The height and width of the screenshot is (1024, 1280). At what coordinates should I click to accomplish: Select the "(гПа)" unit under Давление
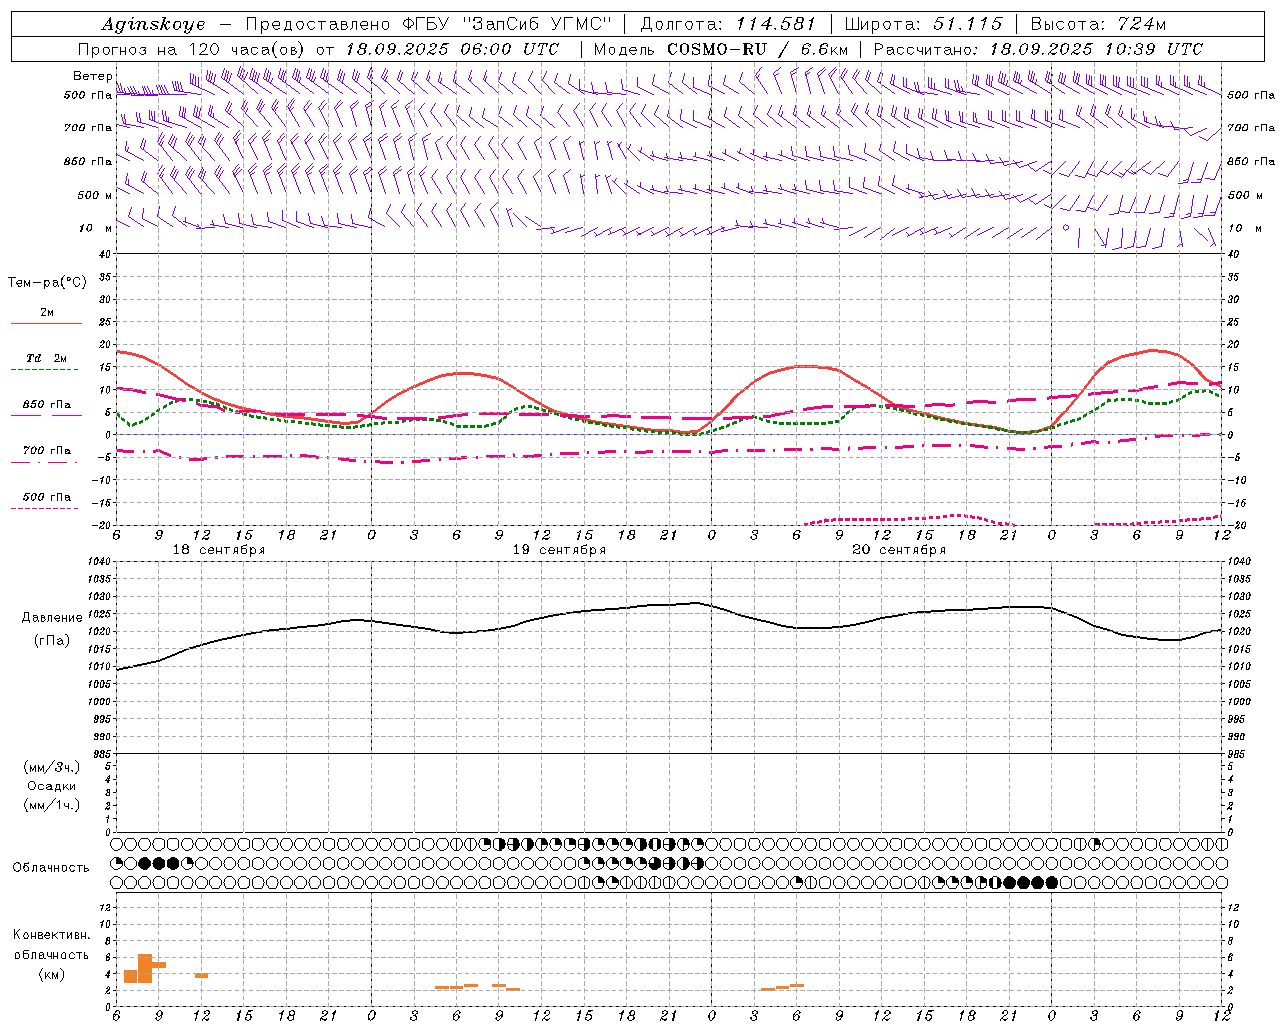pos(51,640)
